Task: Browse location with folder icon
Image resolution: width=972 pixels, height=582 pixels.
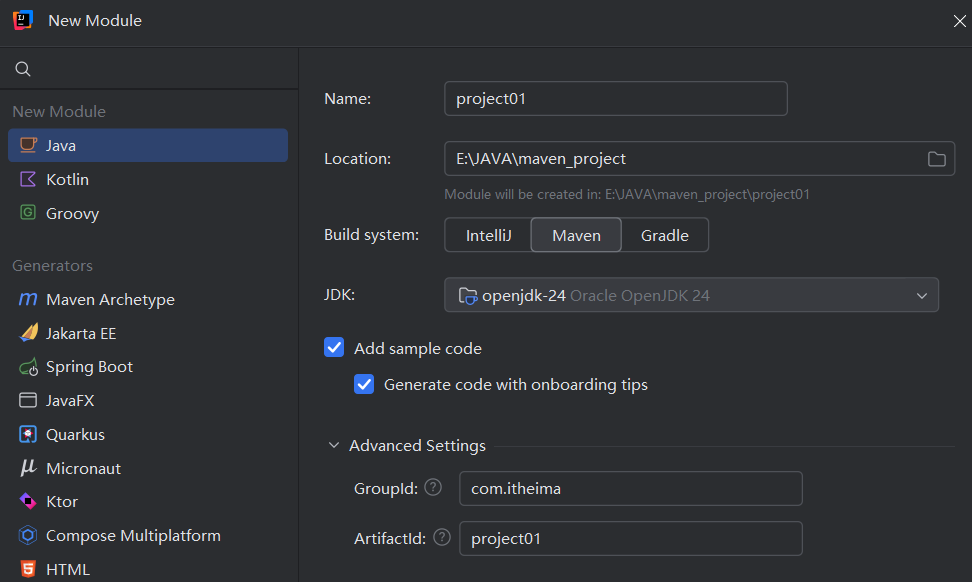Action: tap(937, 159)
